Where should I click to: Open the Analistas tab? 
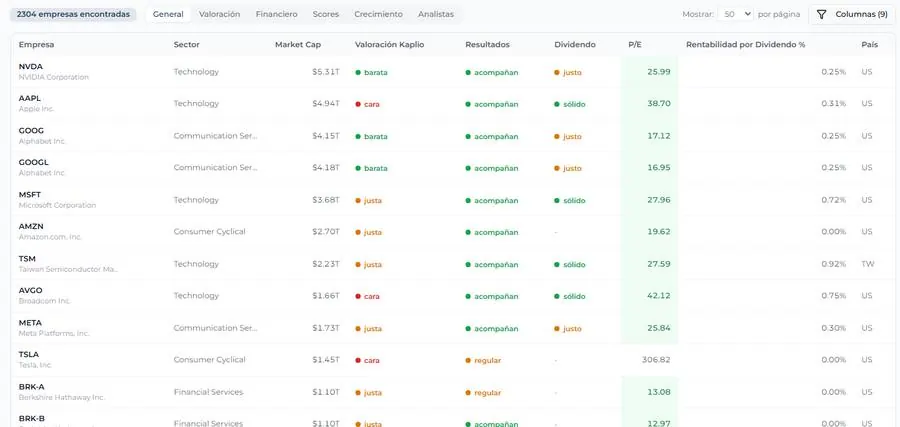click(x=436, y=14)
